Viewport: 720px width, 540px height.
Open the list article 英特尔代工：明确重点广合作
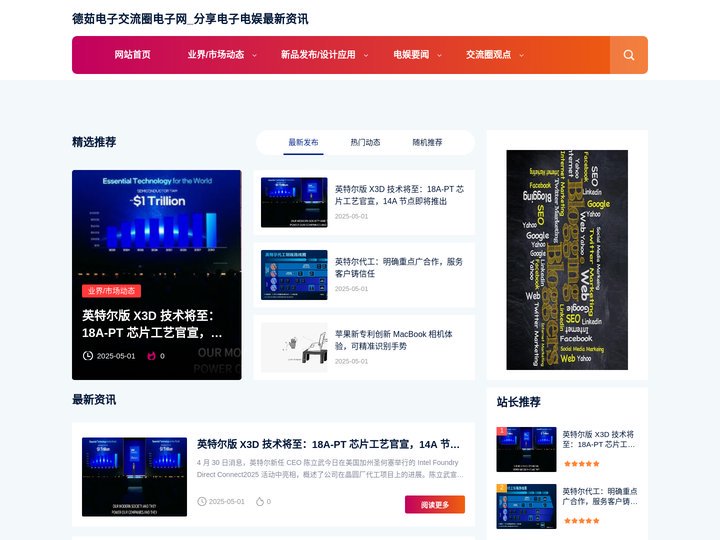399,268
